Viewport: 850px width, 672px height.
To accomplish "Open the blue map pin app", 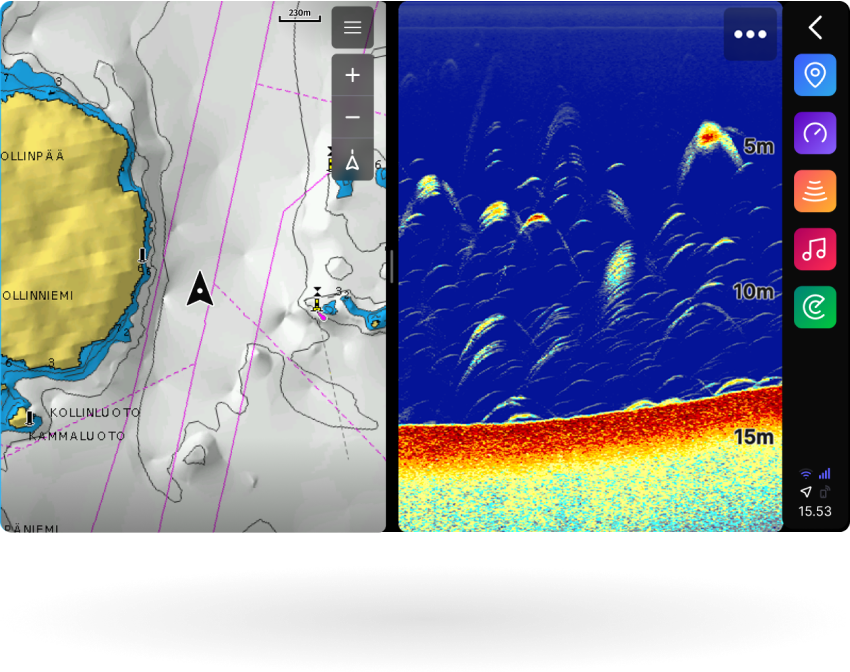I will [815, 75].
